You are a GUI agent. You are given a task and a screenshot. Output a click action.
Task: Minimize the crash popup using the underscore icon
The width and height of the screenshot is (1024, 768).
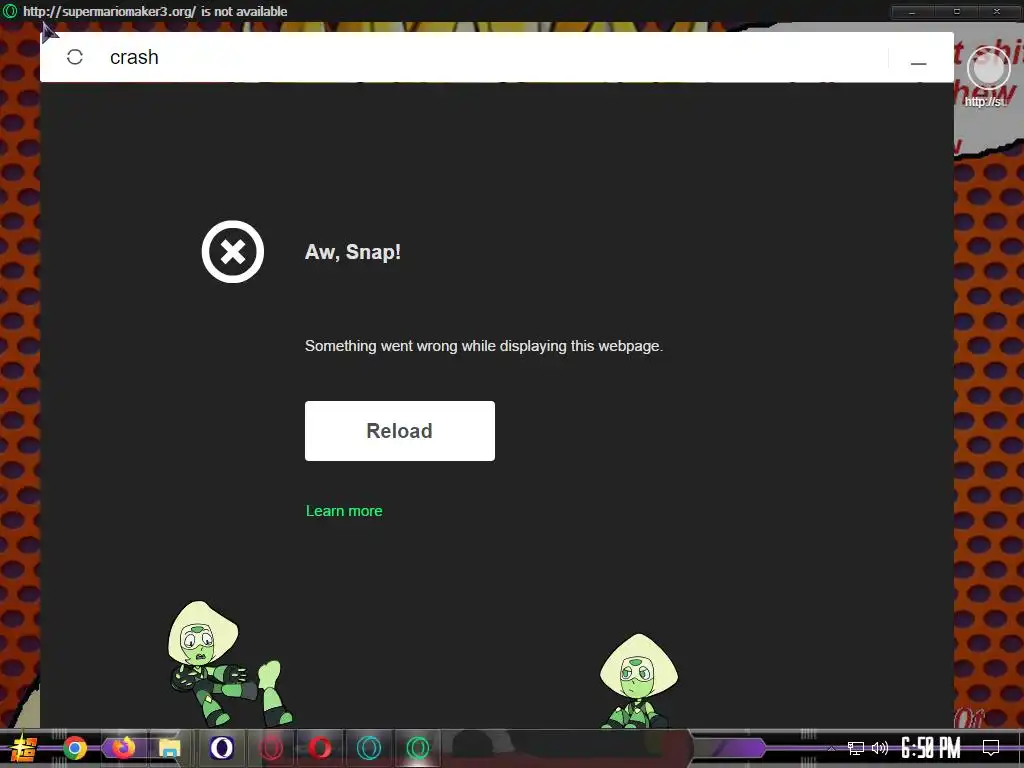[x=918, y=61]
